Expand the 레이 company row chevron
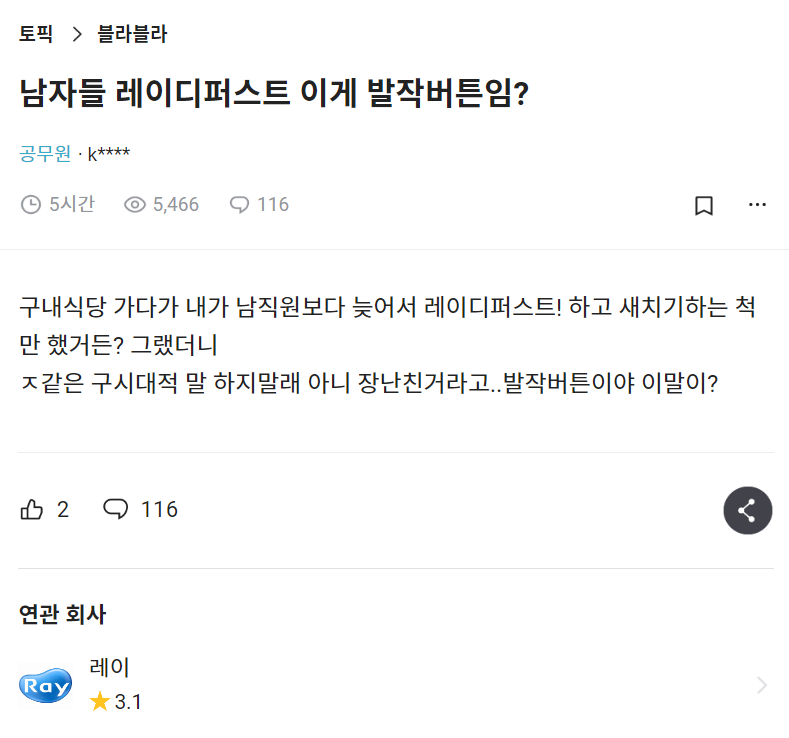789x738 pixels. (x=762, y=685)
